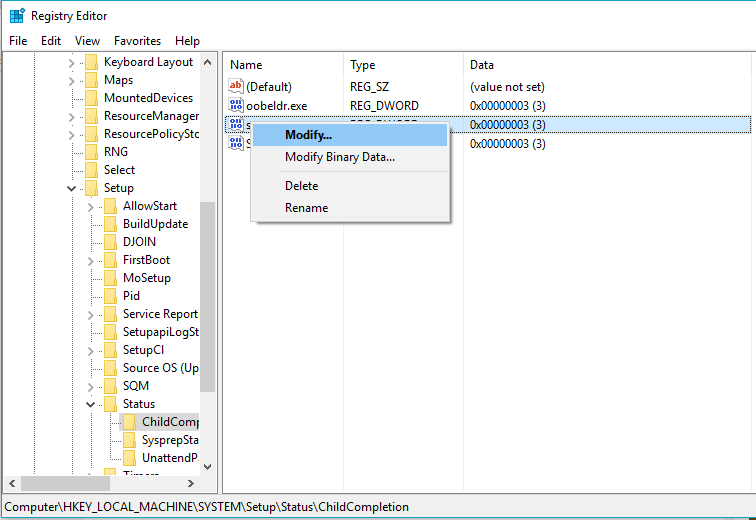Select Modify Binary Data... option
The width and height of the screenshot is (756, 520).
coord(339,157)
